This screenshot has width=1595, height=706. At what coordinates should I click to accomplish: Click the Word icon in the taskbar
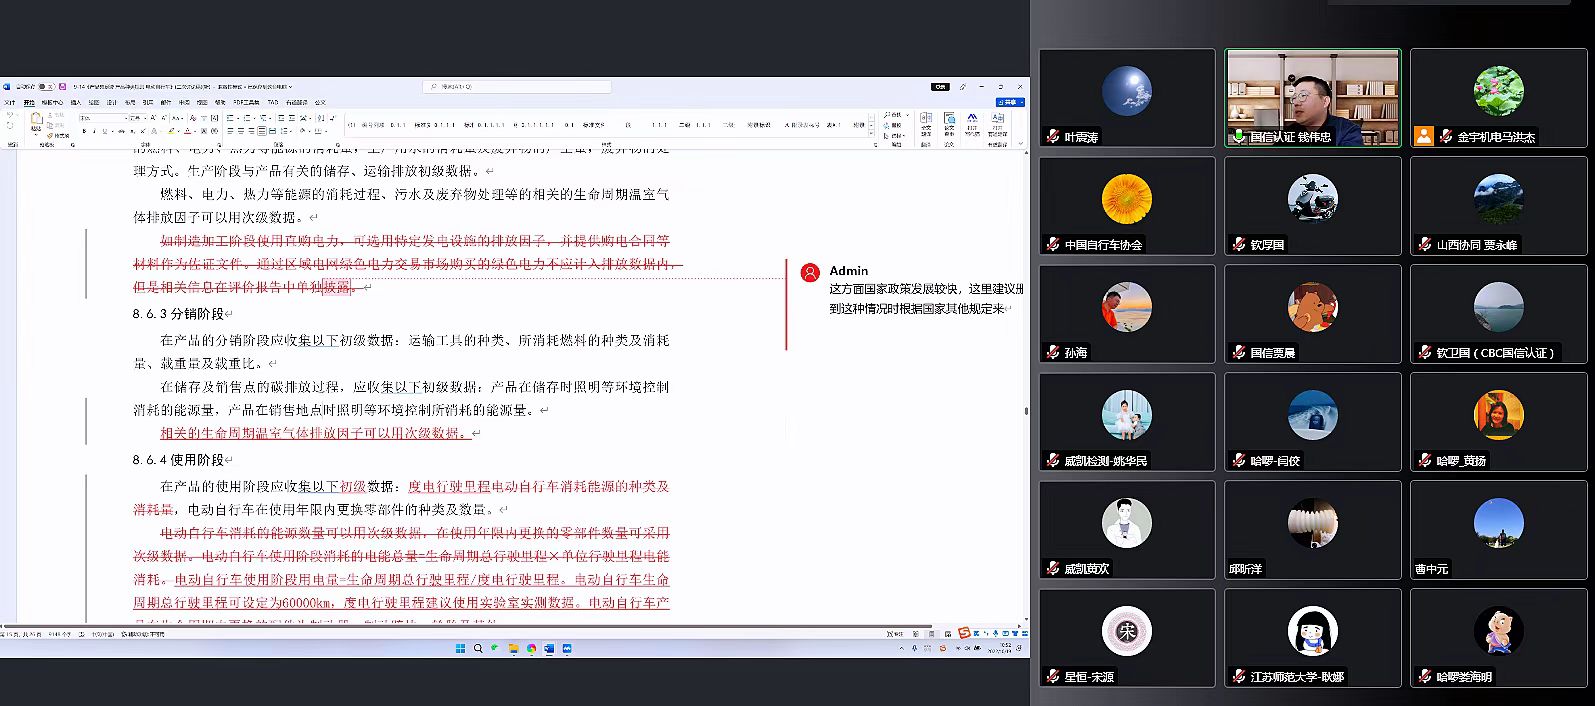(x=549, y=648)
